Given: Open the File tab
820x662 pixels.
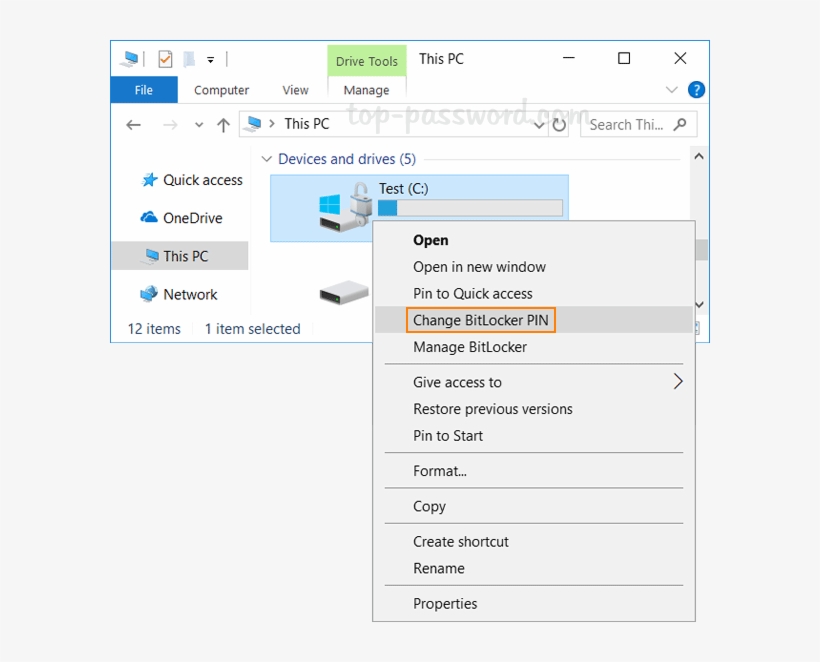Looking at the screenshot, I should tap(144, 90).
